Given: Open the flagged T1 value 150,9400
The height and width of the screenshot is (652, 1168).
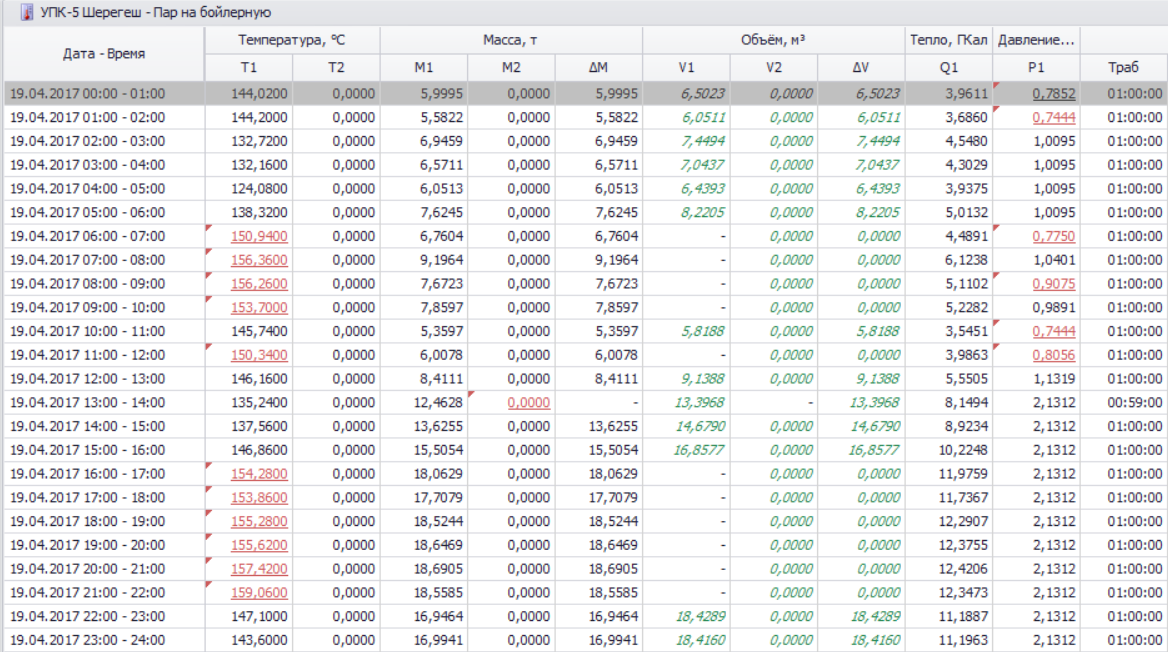Looking at the screenshot, I should [259, 236].
